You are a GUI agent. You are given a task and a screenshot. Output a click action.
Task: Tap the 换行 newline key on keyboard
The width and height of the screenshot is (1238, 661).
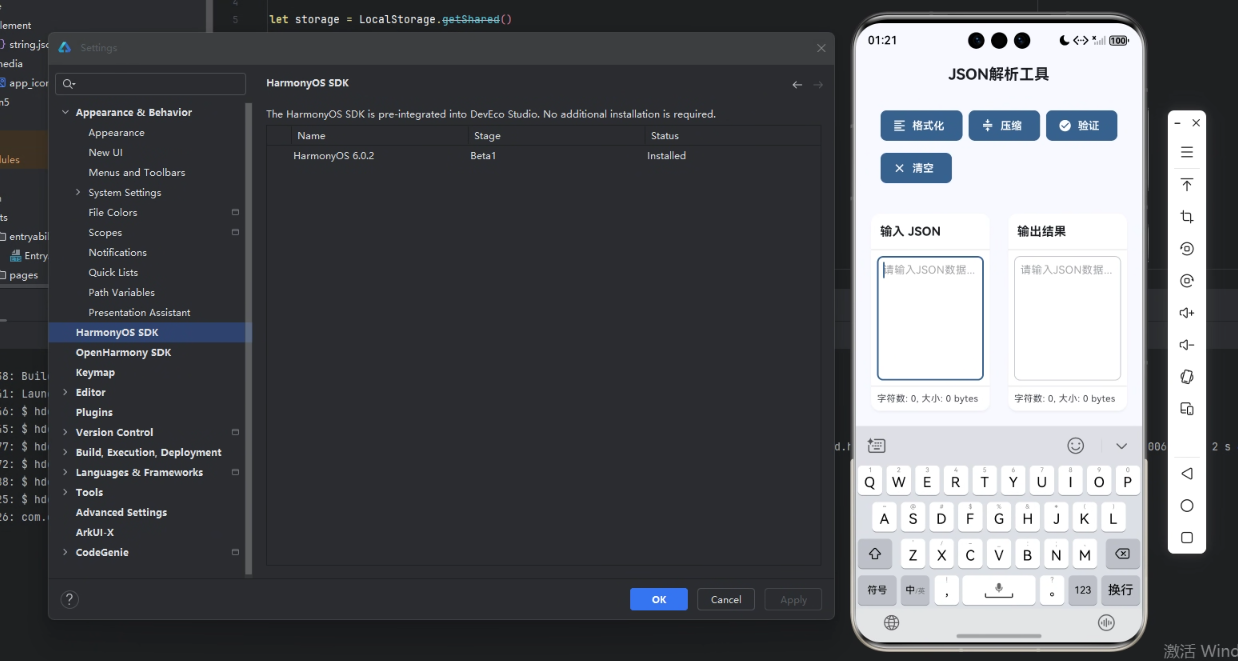pyautogui.click(x=1120, y=590)
